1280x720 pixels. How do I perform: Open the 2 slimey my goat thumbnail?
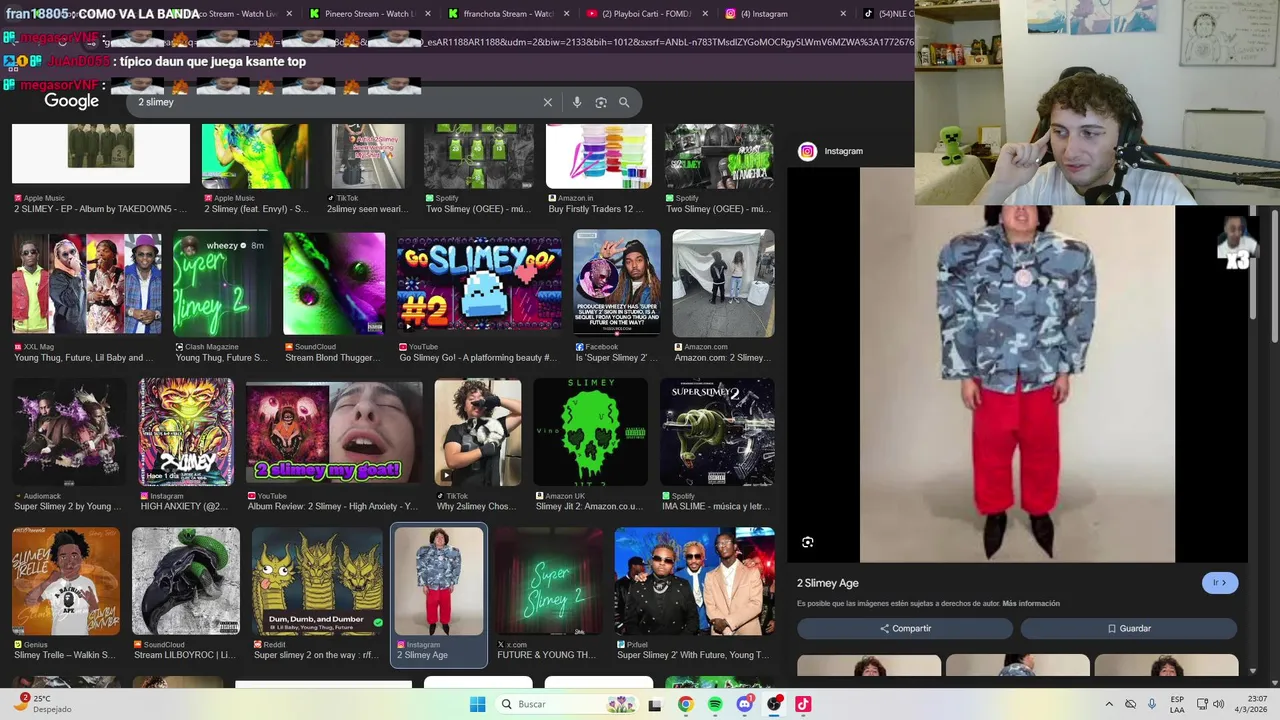coord(334,433)
